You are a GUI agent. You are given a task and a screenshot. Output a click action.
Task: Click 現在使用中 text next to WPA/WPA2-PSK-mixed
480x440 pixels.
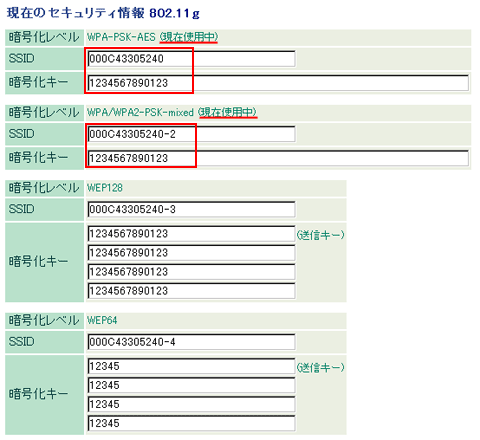[228, 112]
